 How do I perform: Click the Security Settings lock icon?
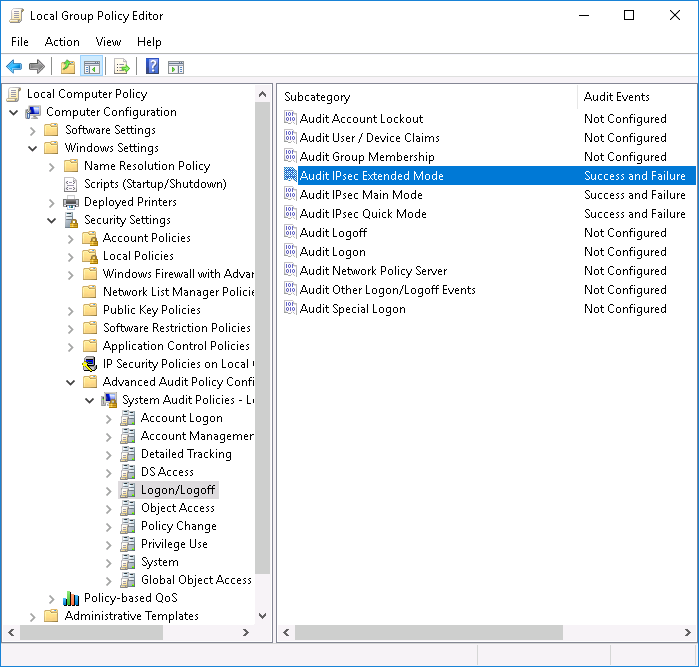coord(71,220)
